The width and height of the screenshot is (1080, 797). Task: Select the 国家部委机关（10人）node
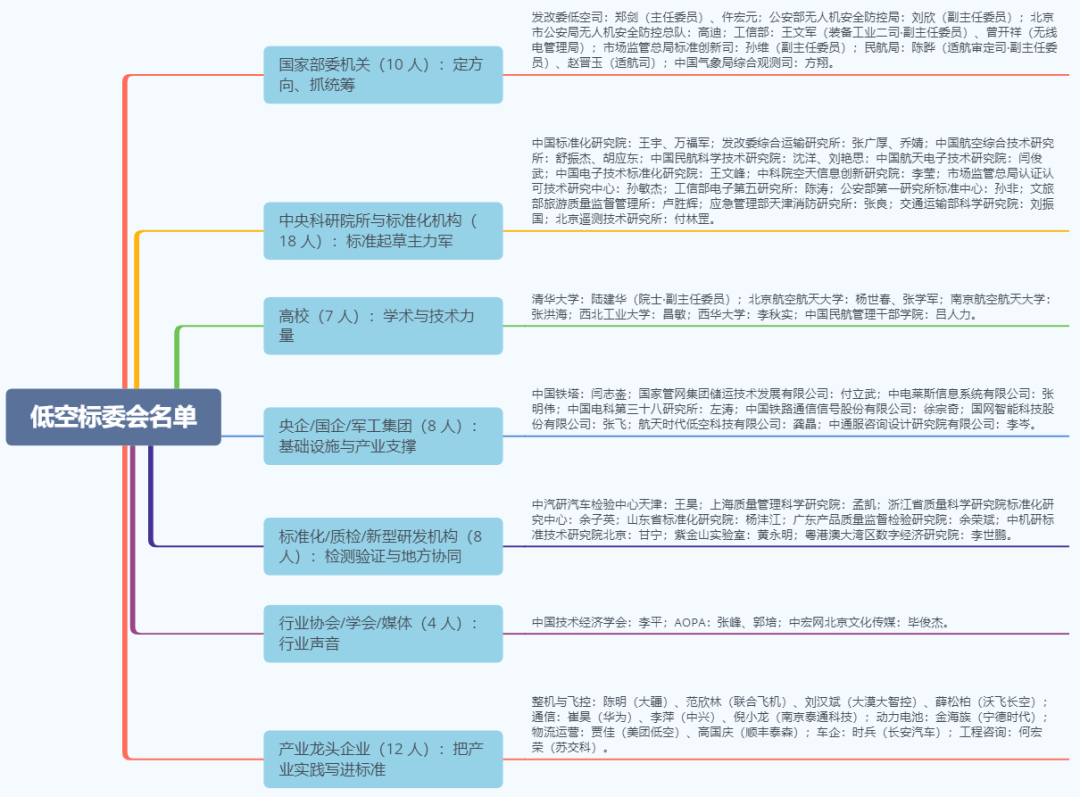[x=383, y=75]
